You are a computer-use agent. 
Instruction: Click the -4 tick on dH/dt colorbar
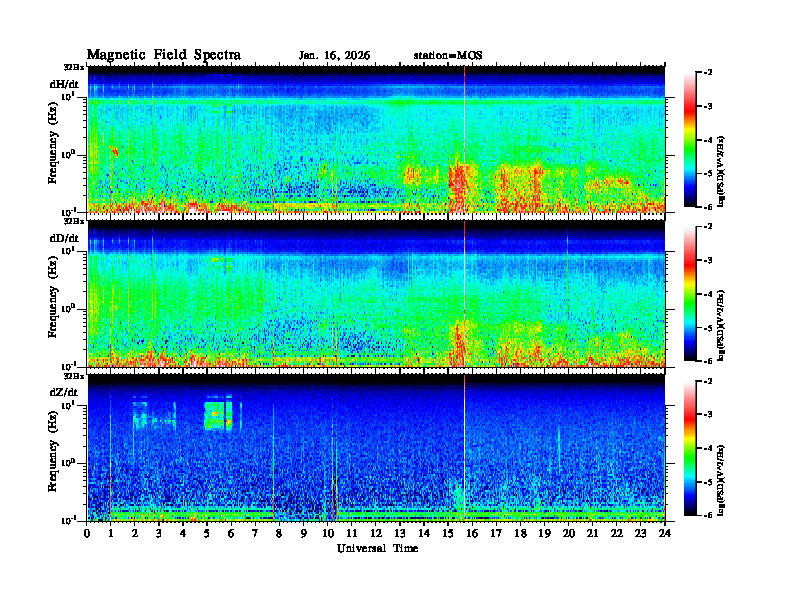tap(708, 140)
